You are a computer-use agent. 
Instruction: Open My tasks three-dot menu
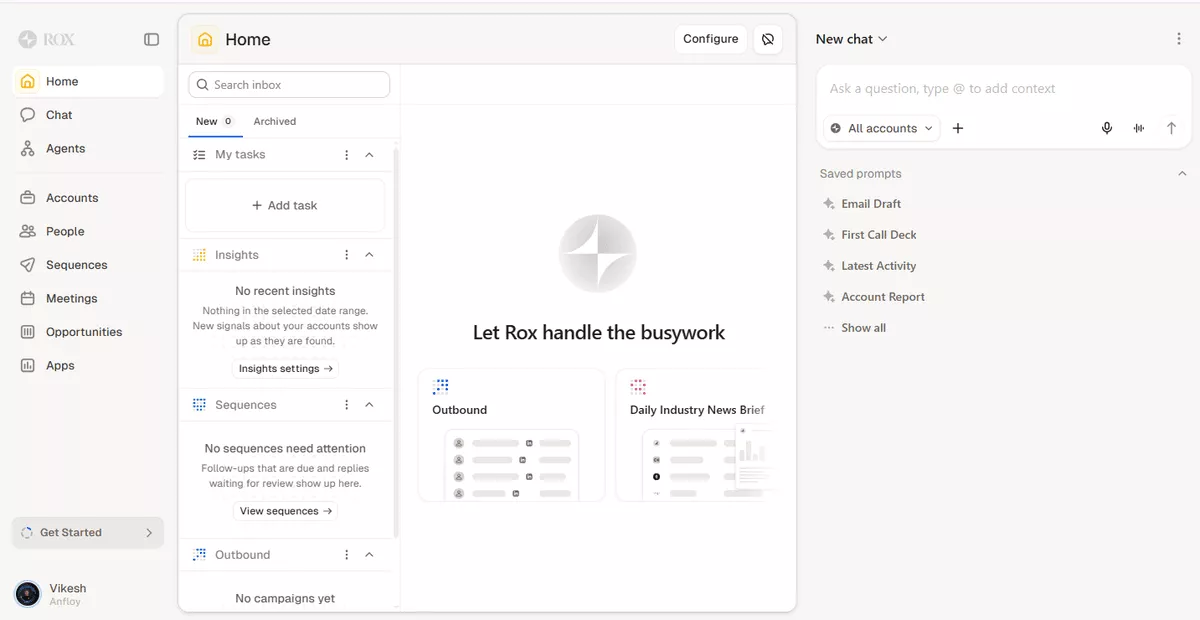pyautogui.click(x=347, y=155)
